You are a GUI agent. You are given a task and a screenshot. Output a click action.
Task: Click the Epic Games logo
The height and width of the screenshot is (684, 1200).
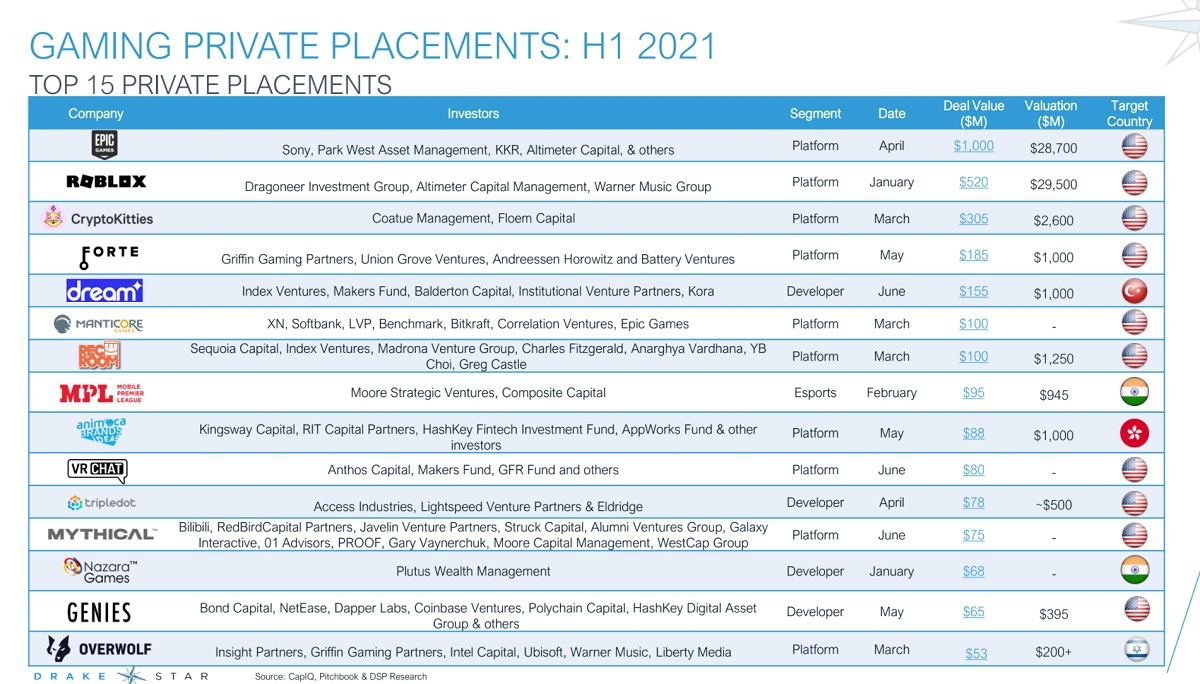click(104, 145)
